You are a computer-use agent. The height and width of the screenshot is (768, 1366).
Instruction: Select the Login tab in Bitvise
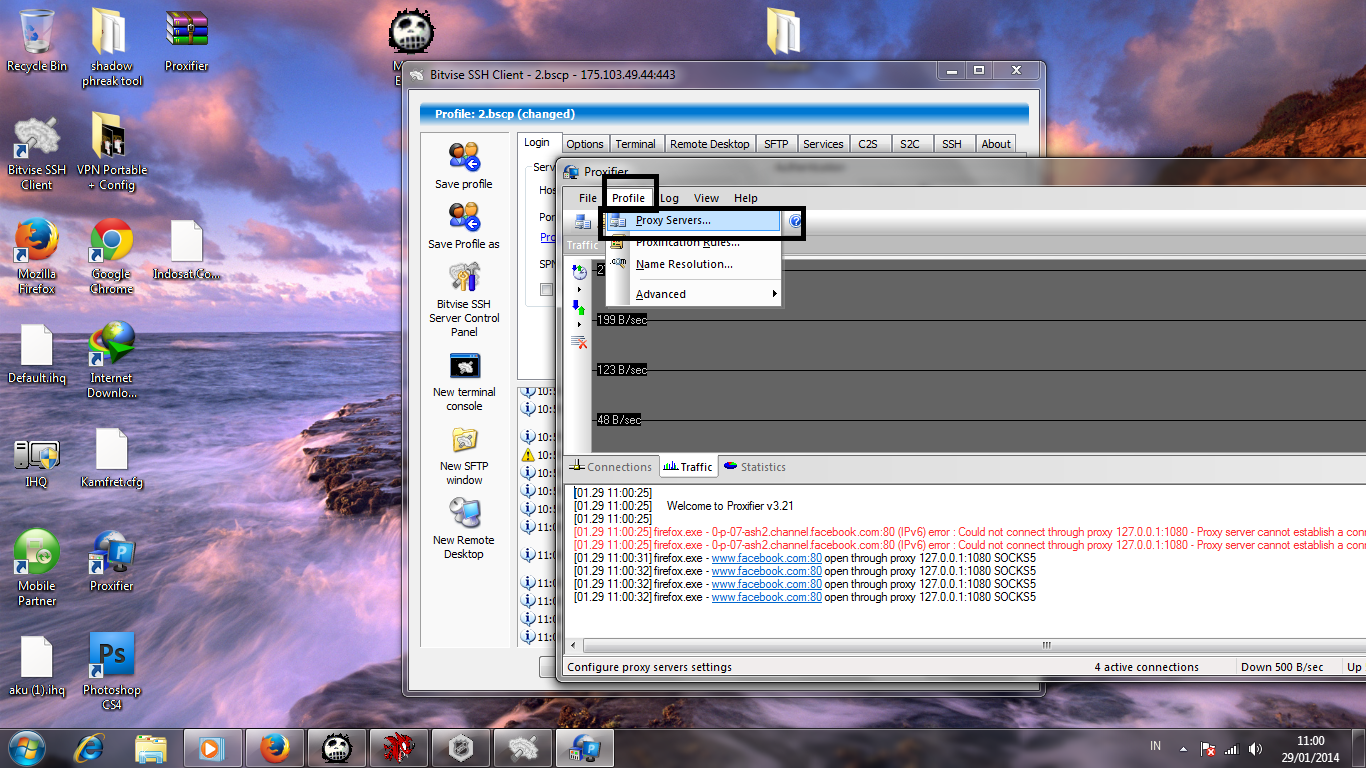tap(537, 143)
